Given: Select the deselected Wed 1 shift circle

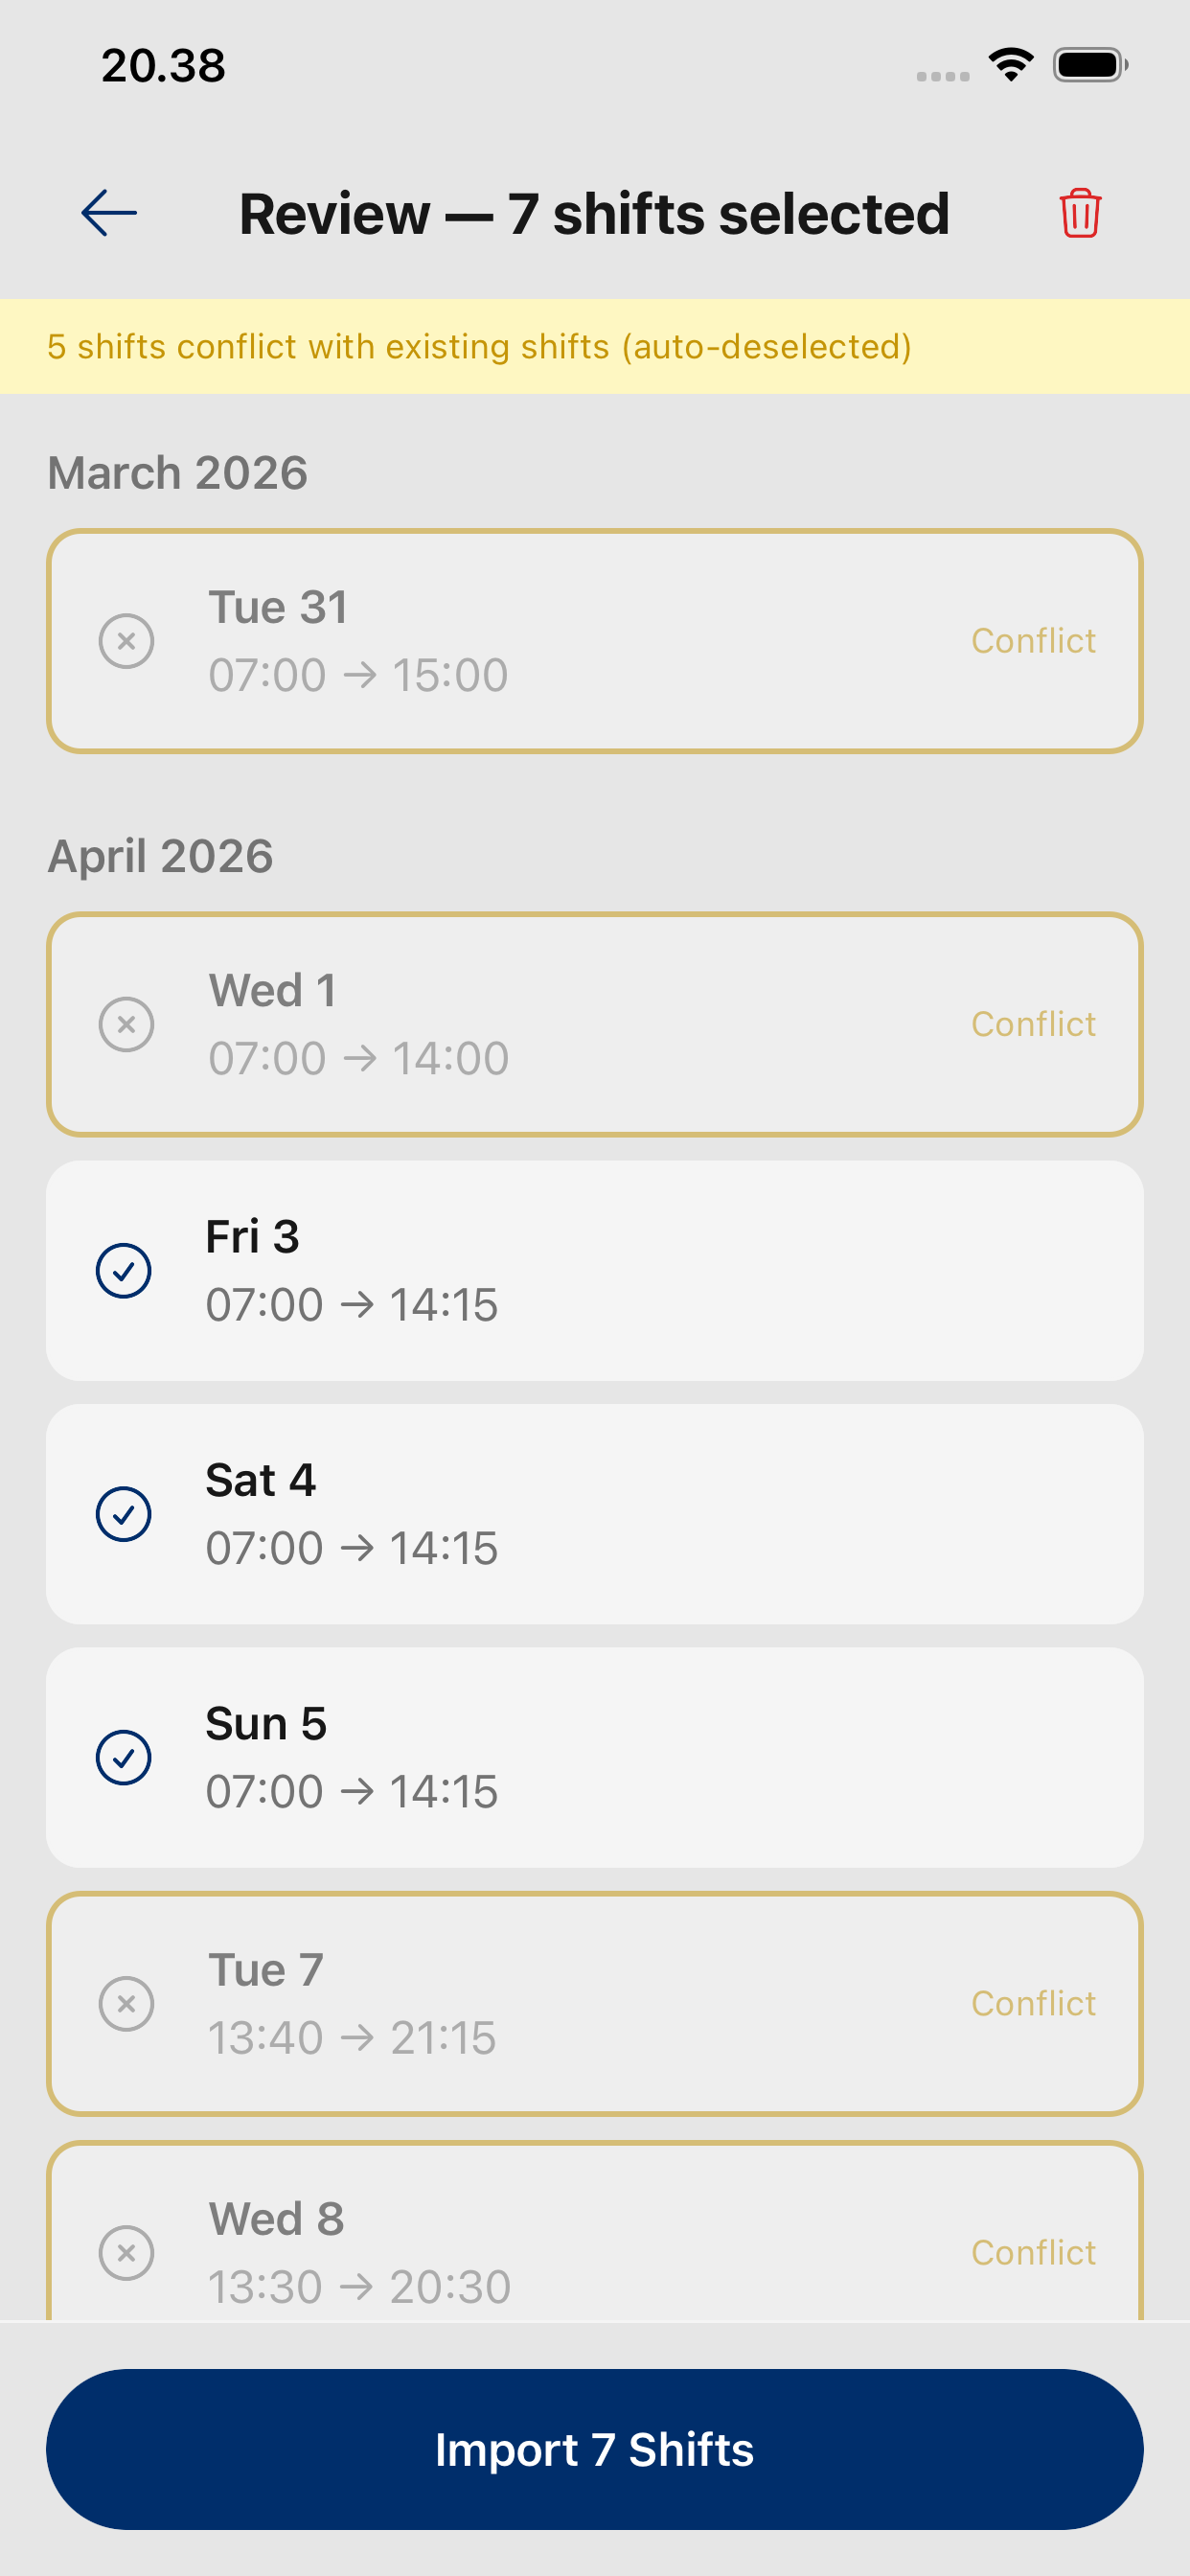Looking at the screenshot, I should [x=126, y=1024].
